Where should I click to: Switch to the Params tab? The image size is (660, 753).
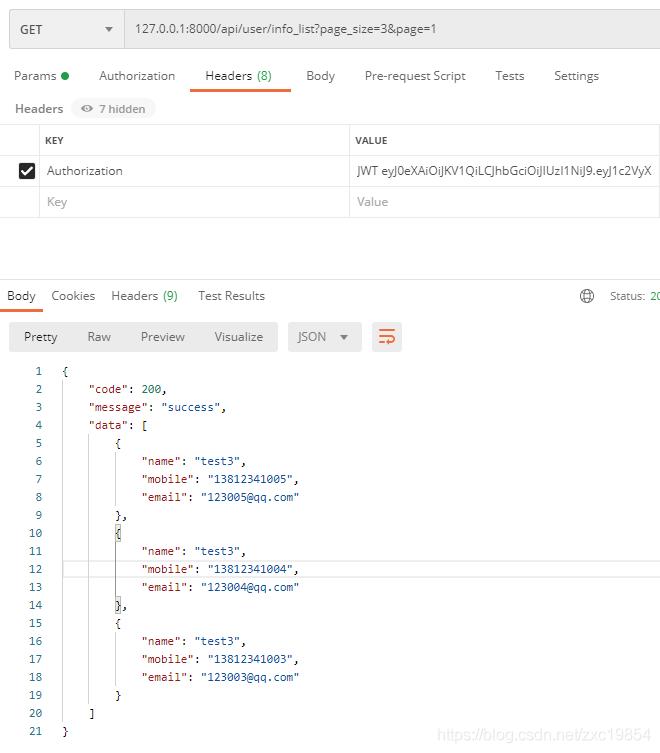point(41,76)
